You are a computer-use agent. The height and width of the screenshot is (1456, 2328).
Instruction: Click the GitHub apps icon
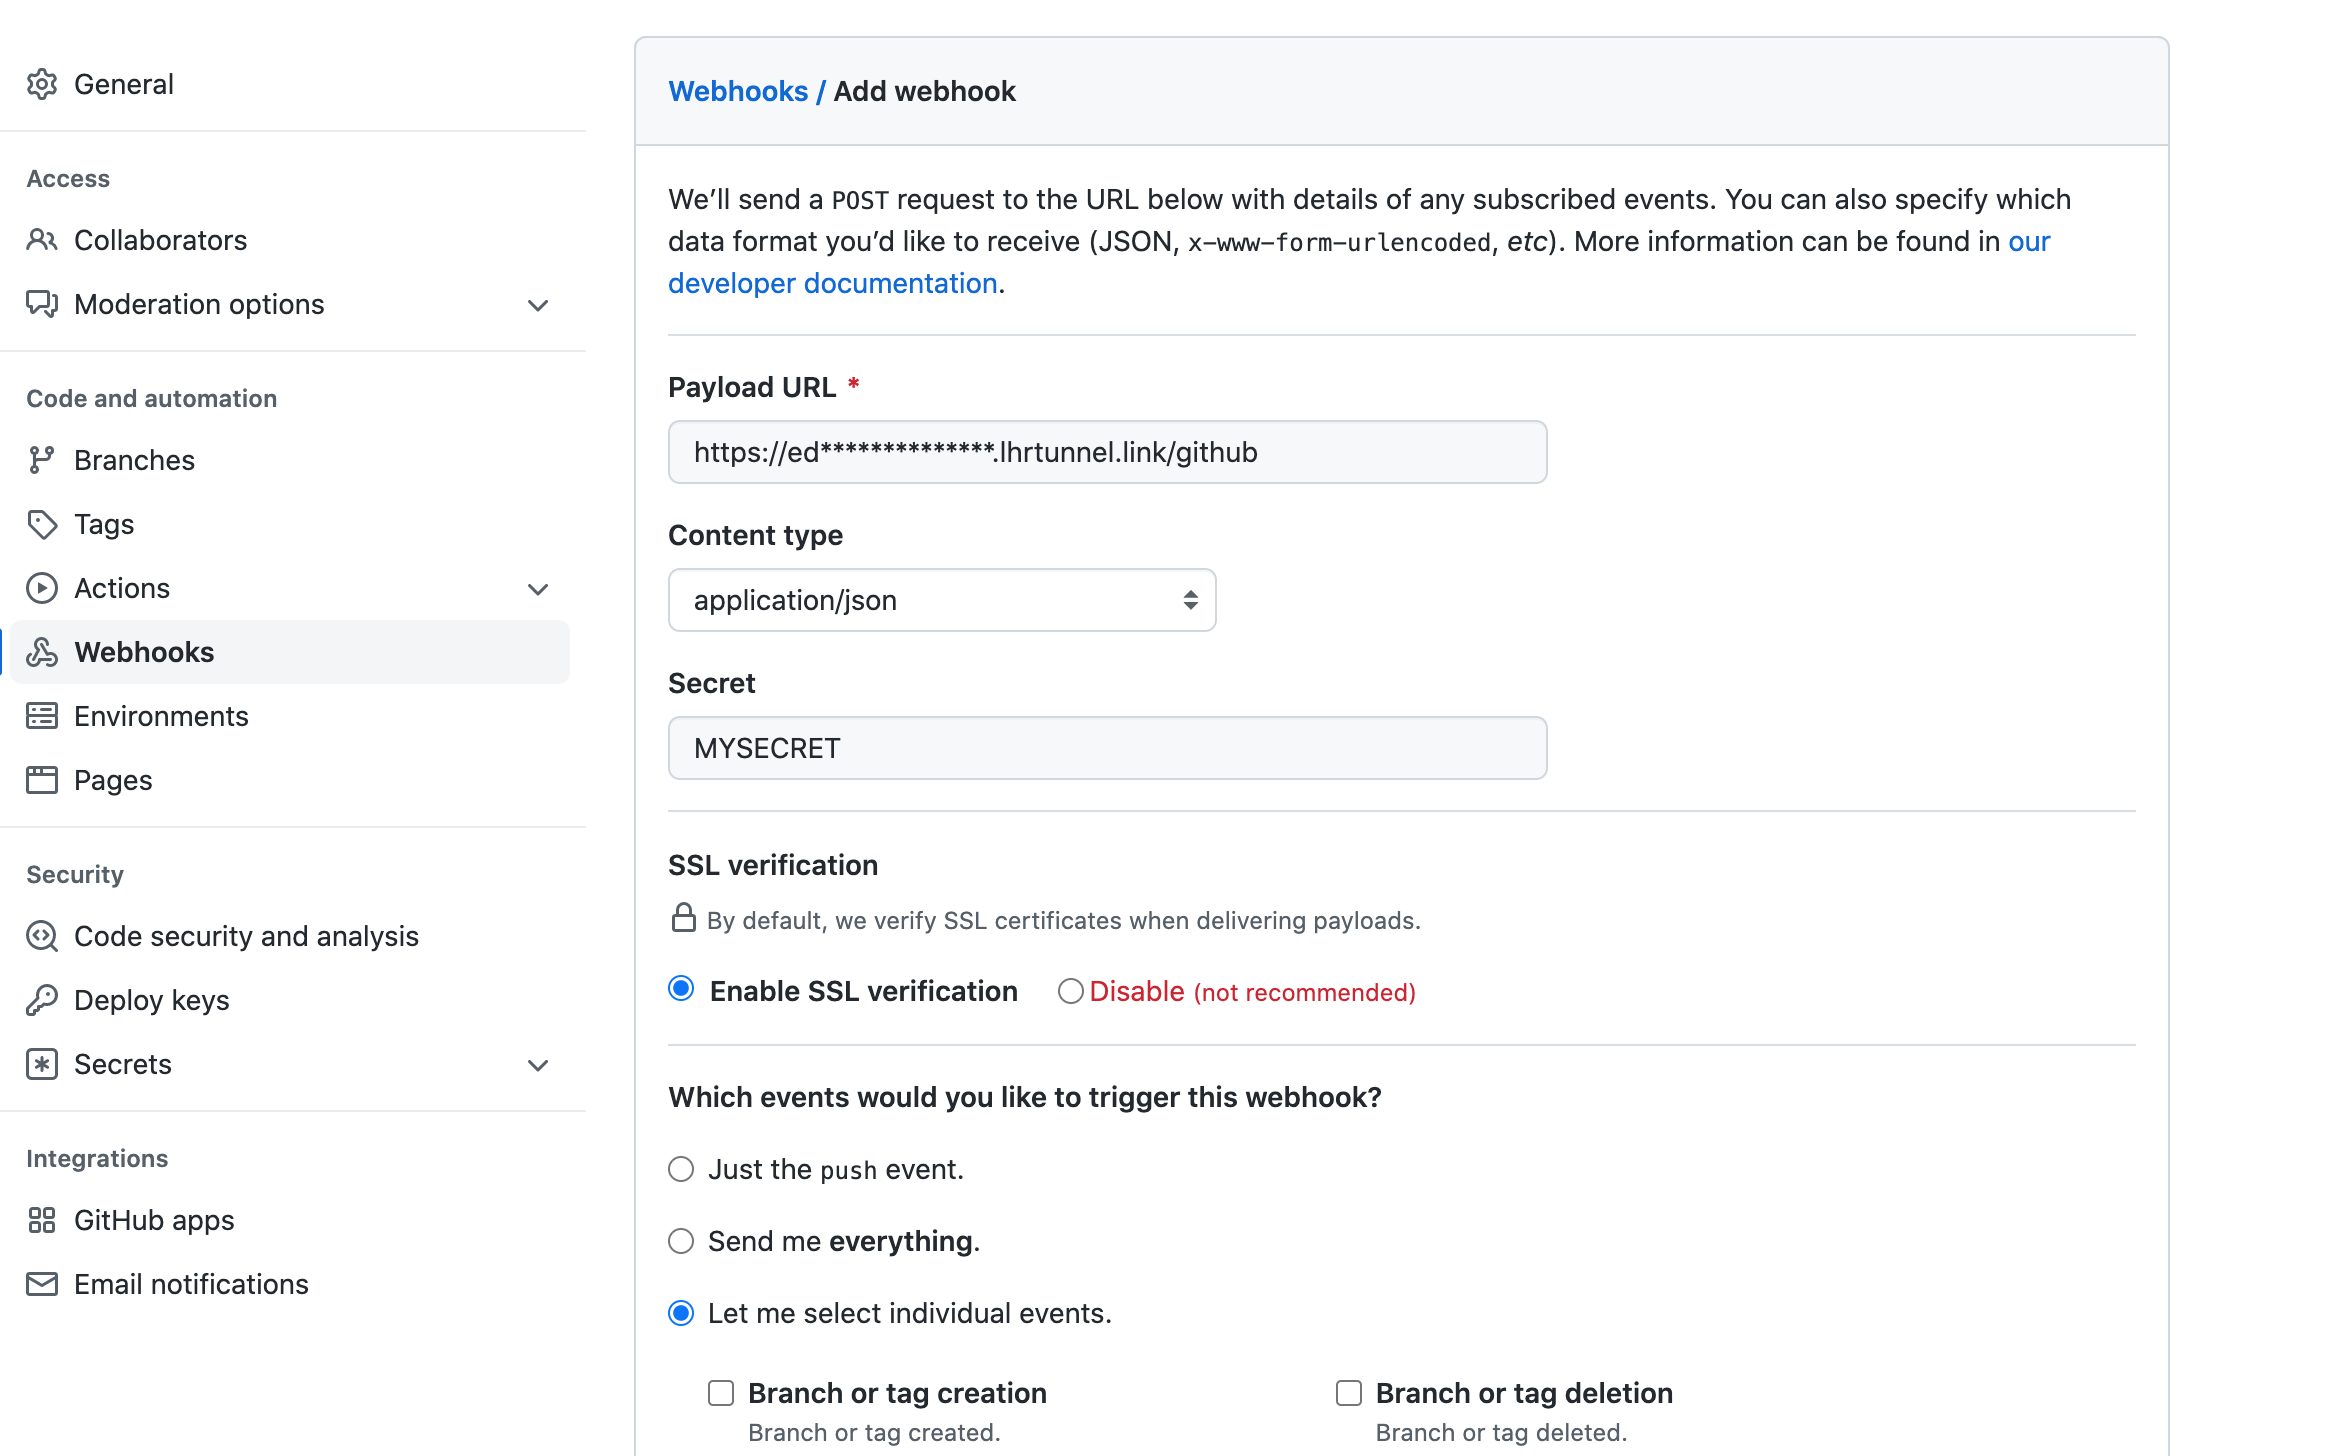43,1220
